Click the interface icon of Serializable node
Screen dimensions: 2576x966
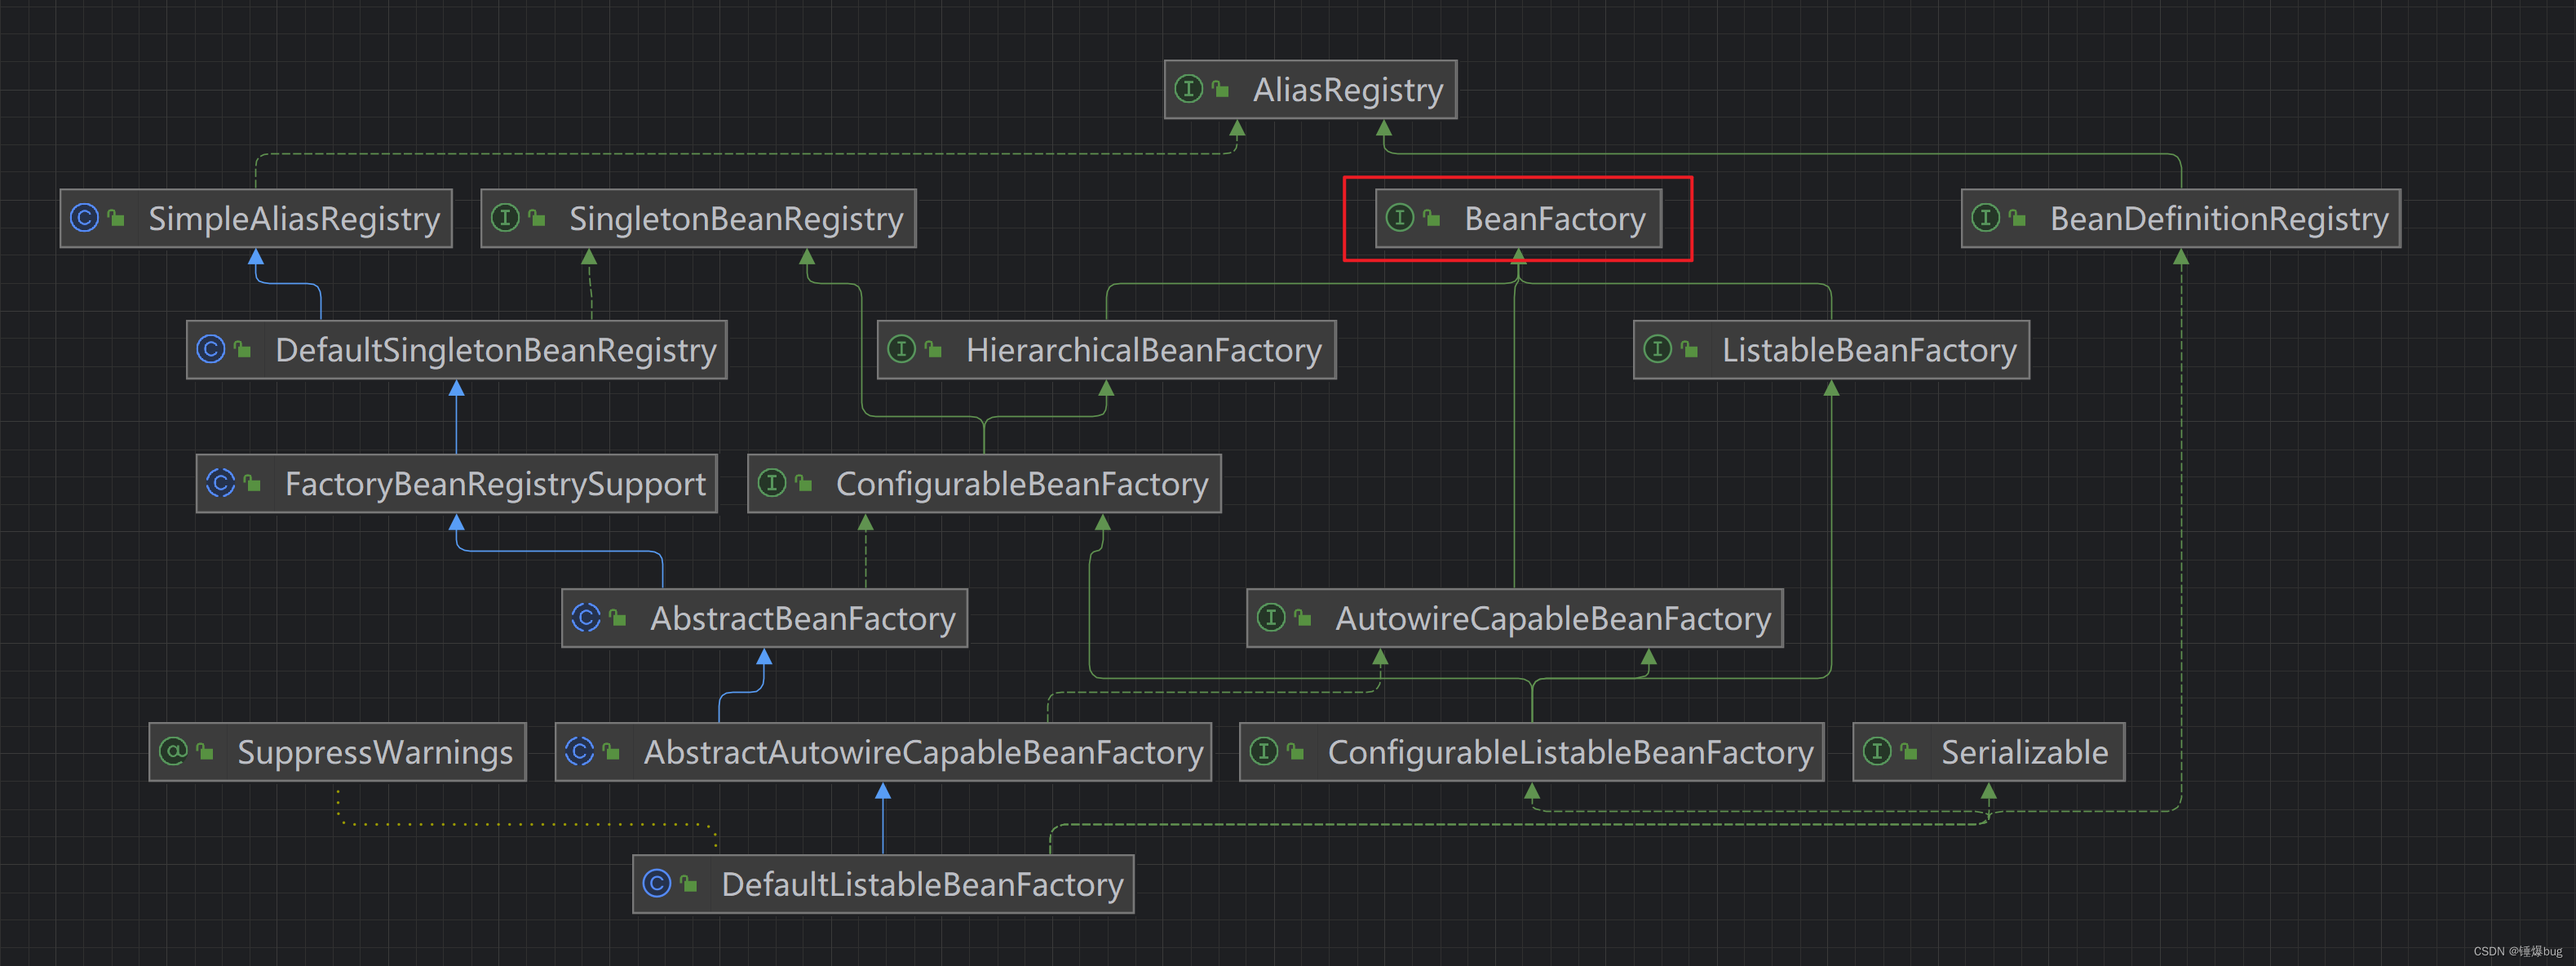point(1878,751)
